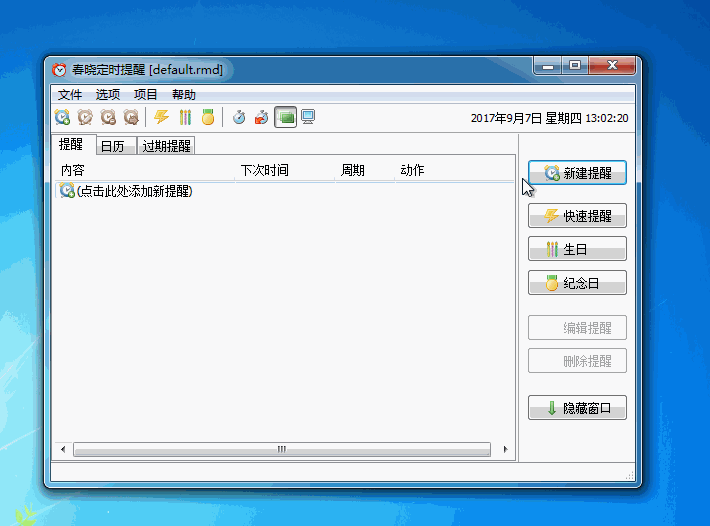Minimize the 春晓定时提醒 window

pyautogui.click(x=548, y=66)
